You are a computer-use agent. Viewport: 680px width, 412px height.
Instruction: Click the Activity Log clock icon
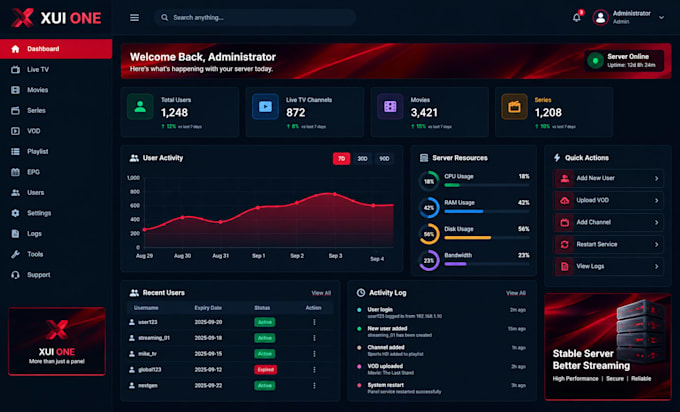pyautogui.click(x=361, y=293)
